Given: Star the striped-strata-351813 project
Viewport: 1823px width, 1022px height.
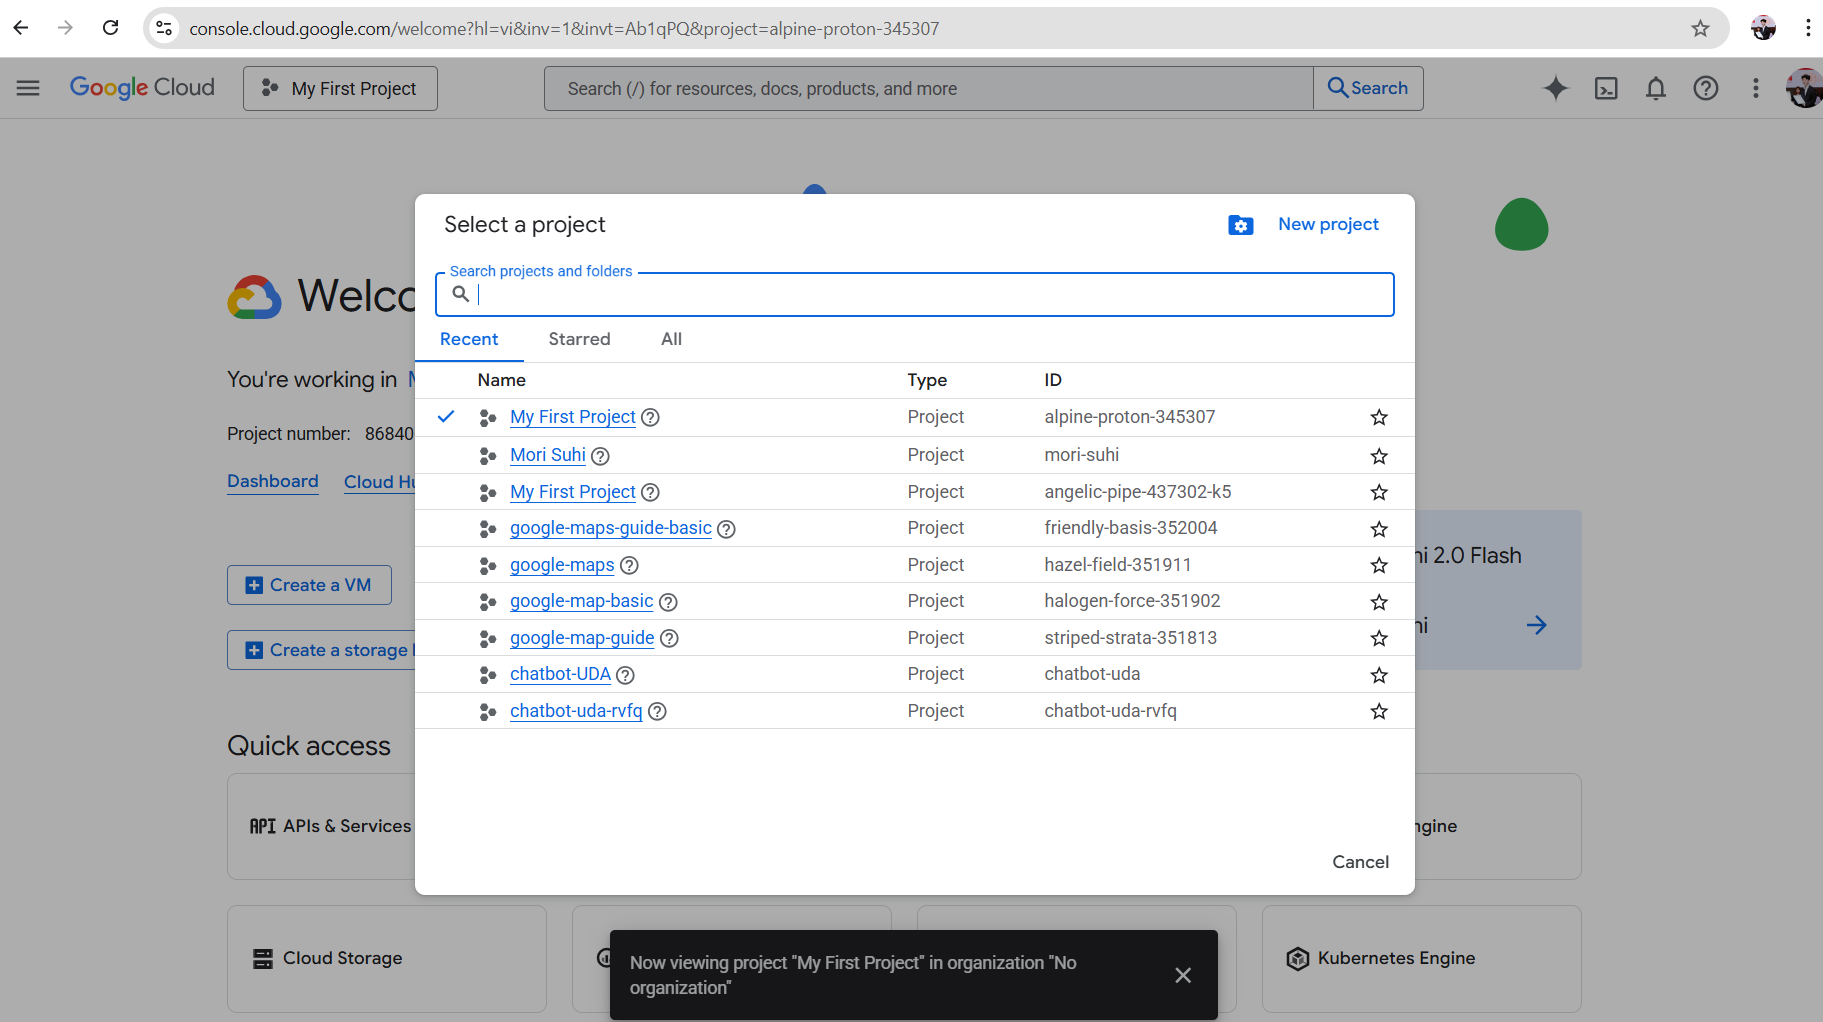Looking at the screenshot, I should 1379,638.
